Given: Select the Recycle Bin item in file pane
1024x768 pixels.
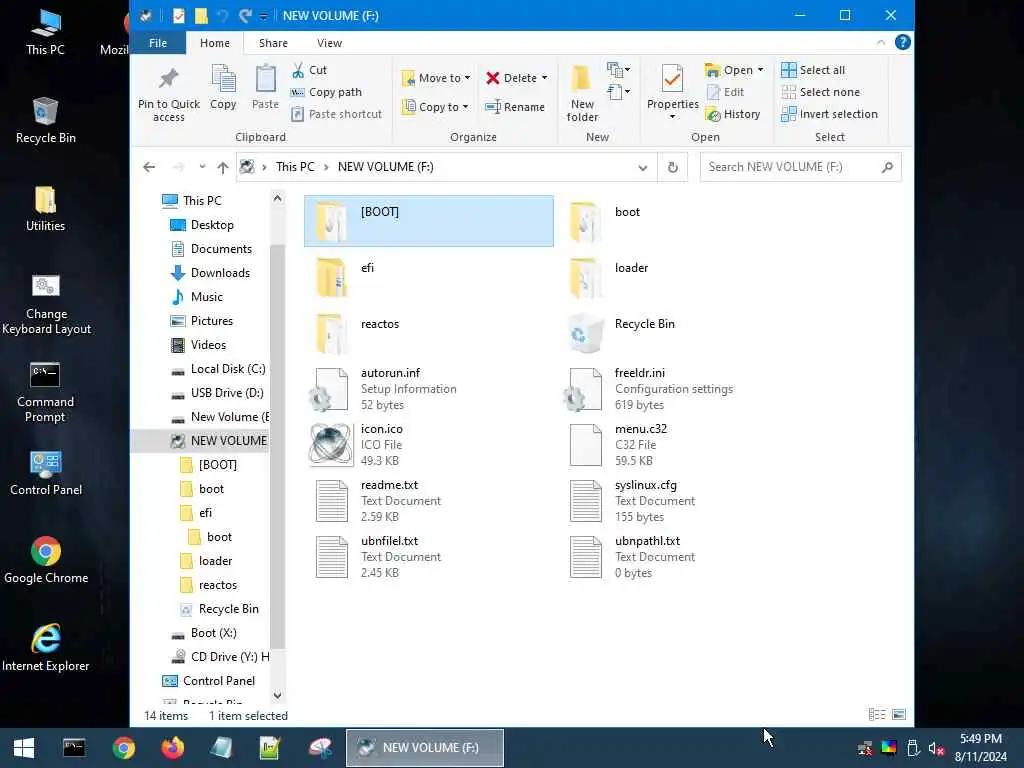Looking at the screenshot, I should (682, 333).
